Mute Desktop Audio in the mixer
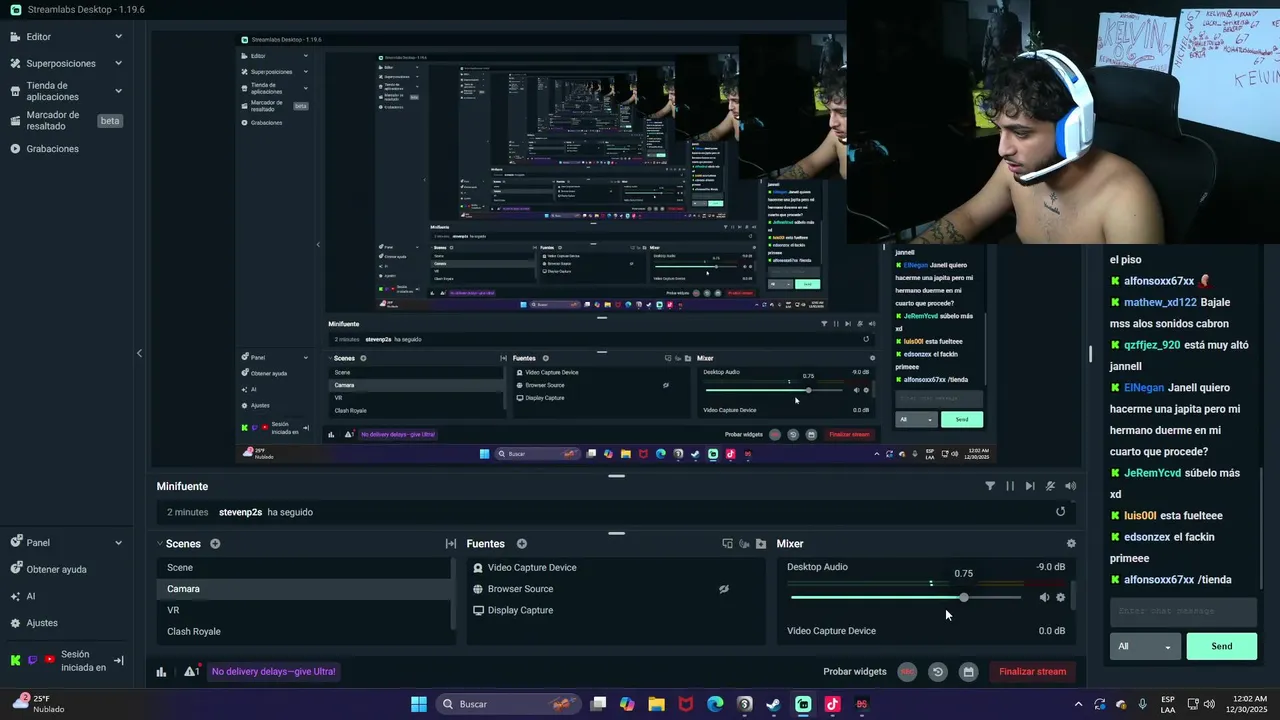The image size is (1280, 720). pyautogui.click(x=1044, y=598)
